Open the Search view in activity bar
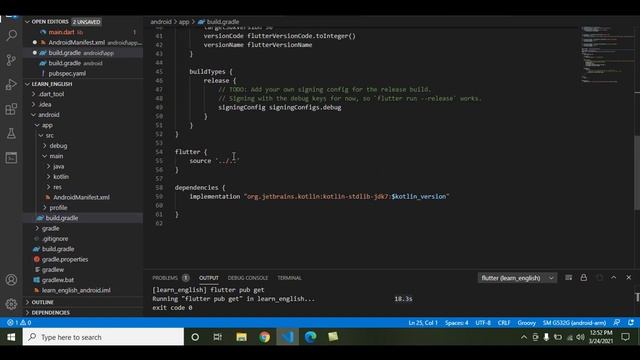This screenshot has height=360, width=640. 11,36
